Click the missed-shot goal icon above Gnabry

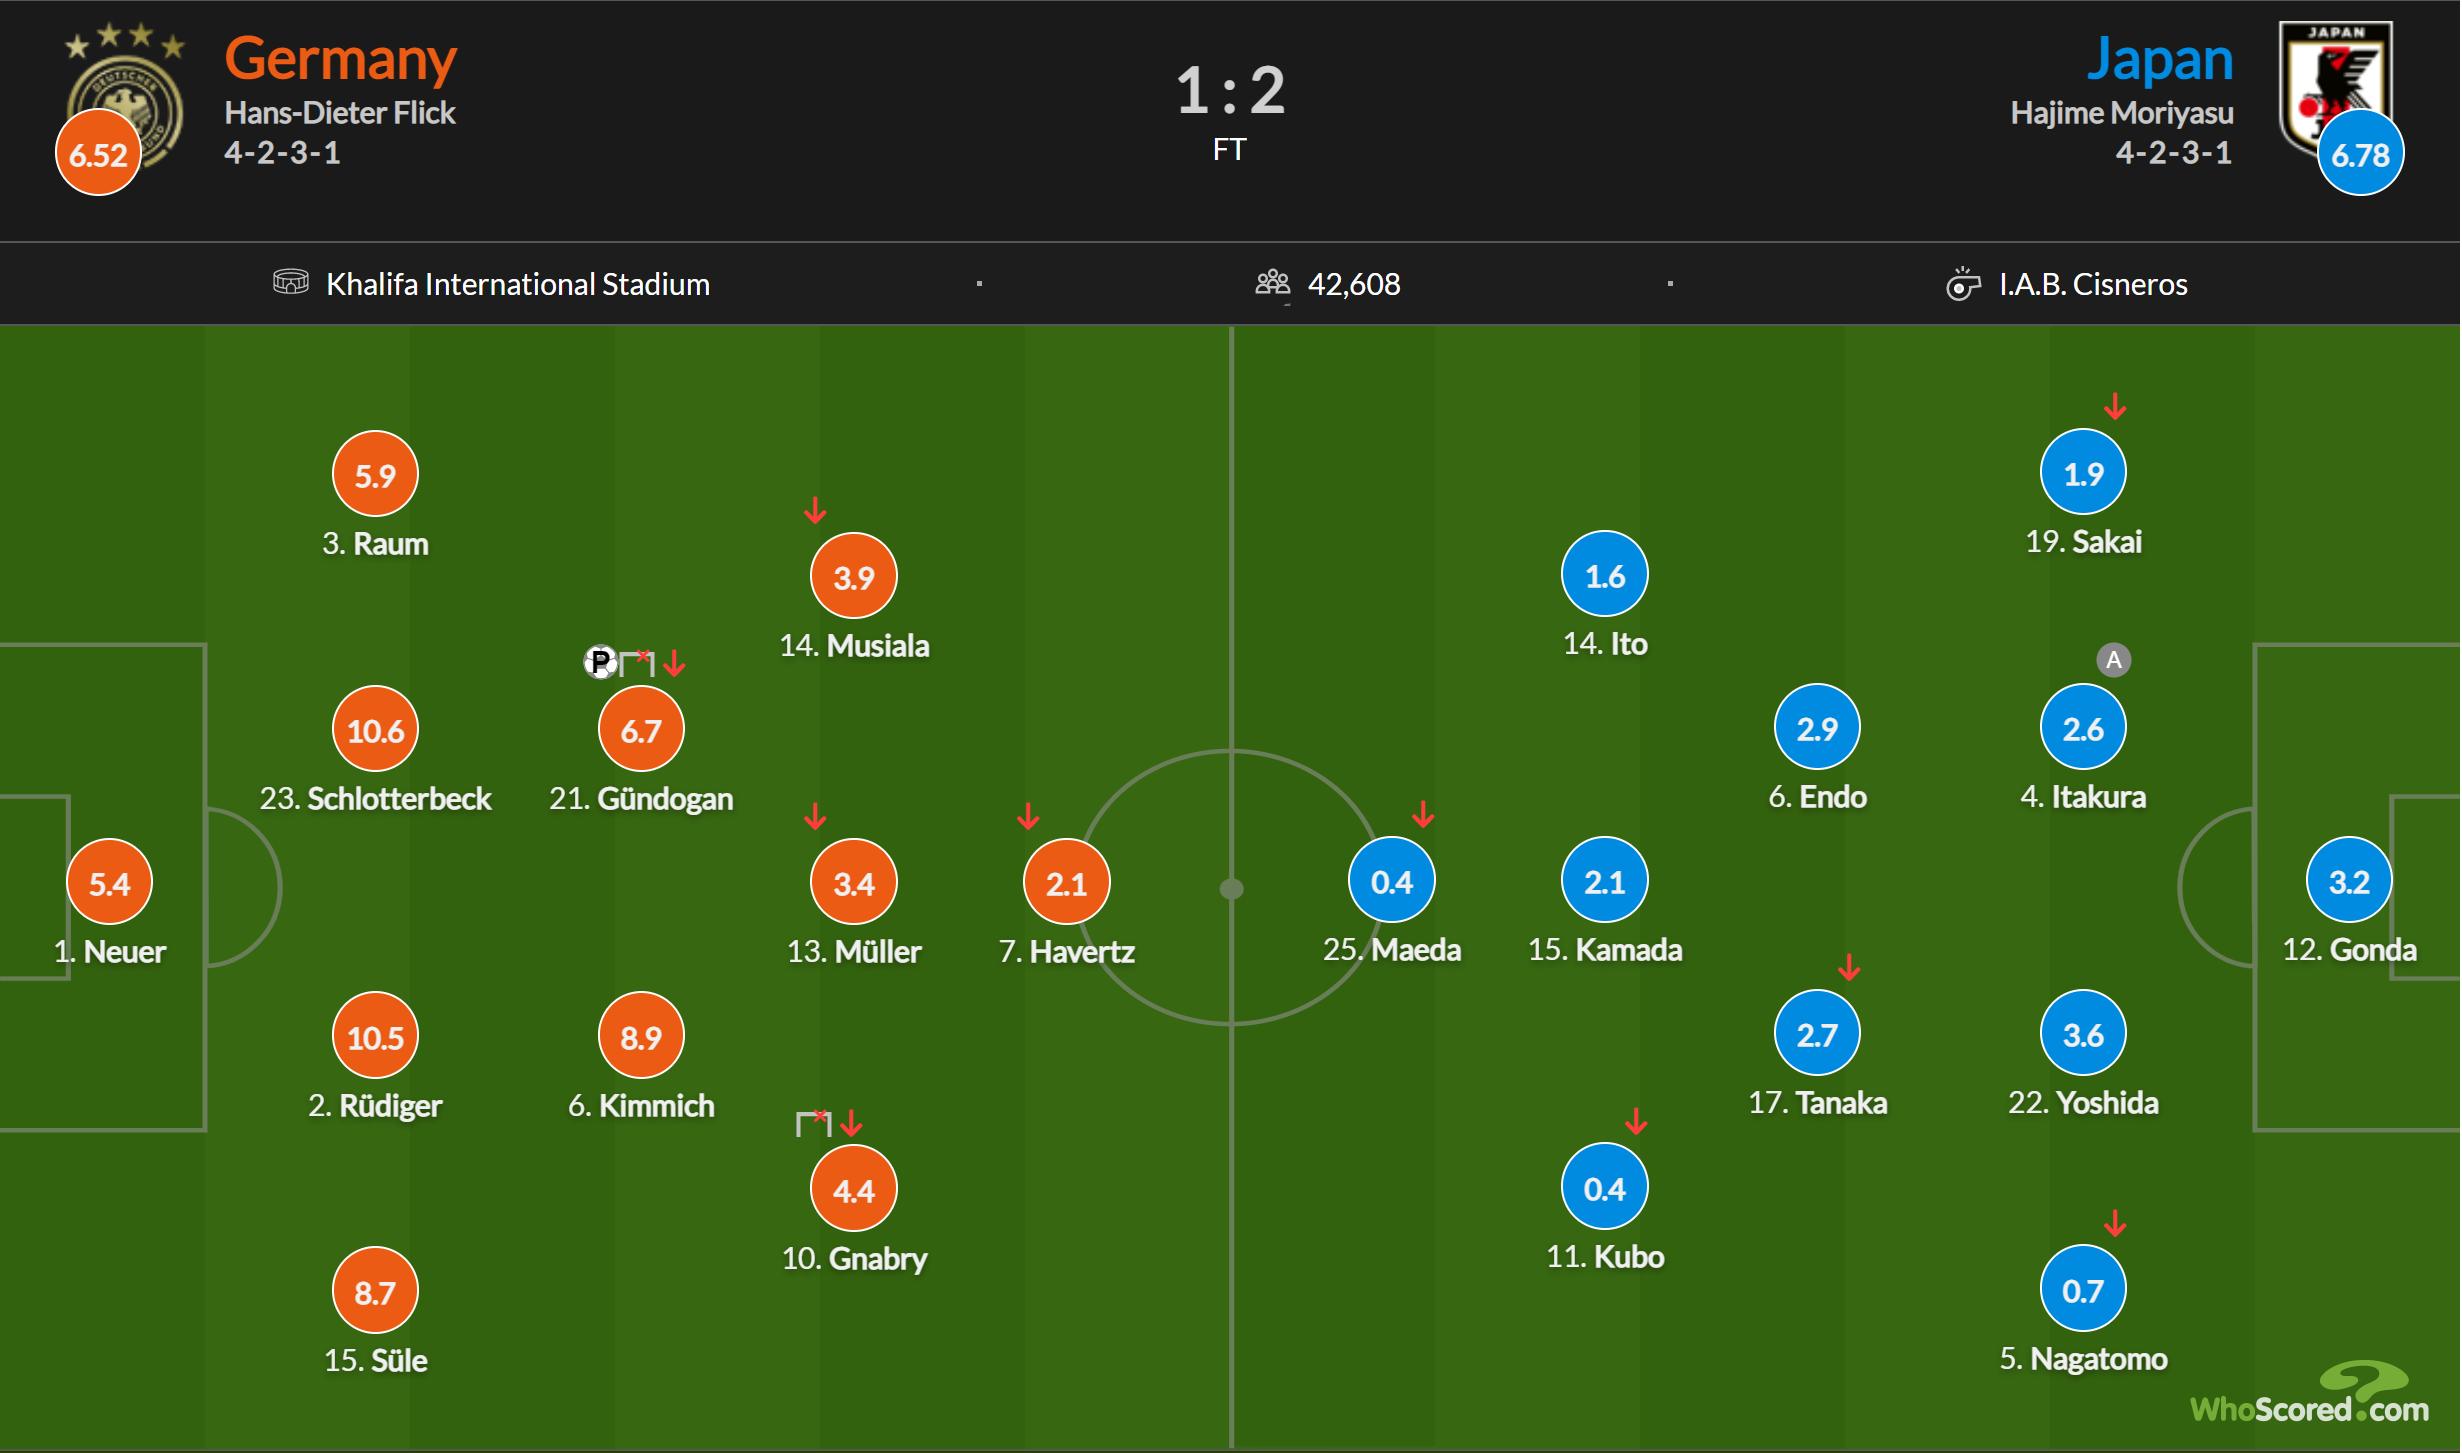click(814, 1123)
